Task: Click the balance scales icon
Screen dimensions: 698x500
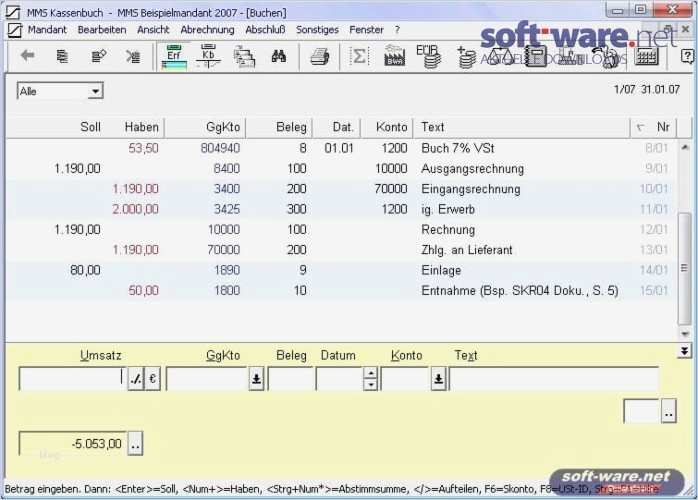Action: pyautogui.click(x=500, y=57)
